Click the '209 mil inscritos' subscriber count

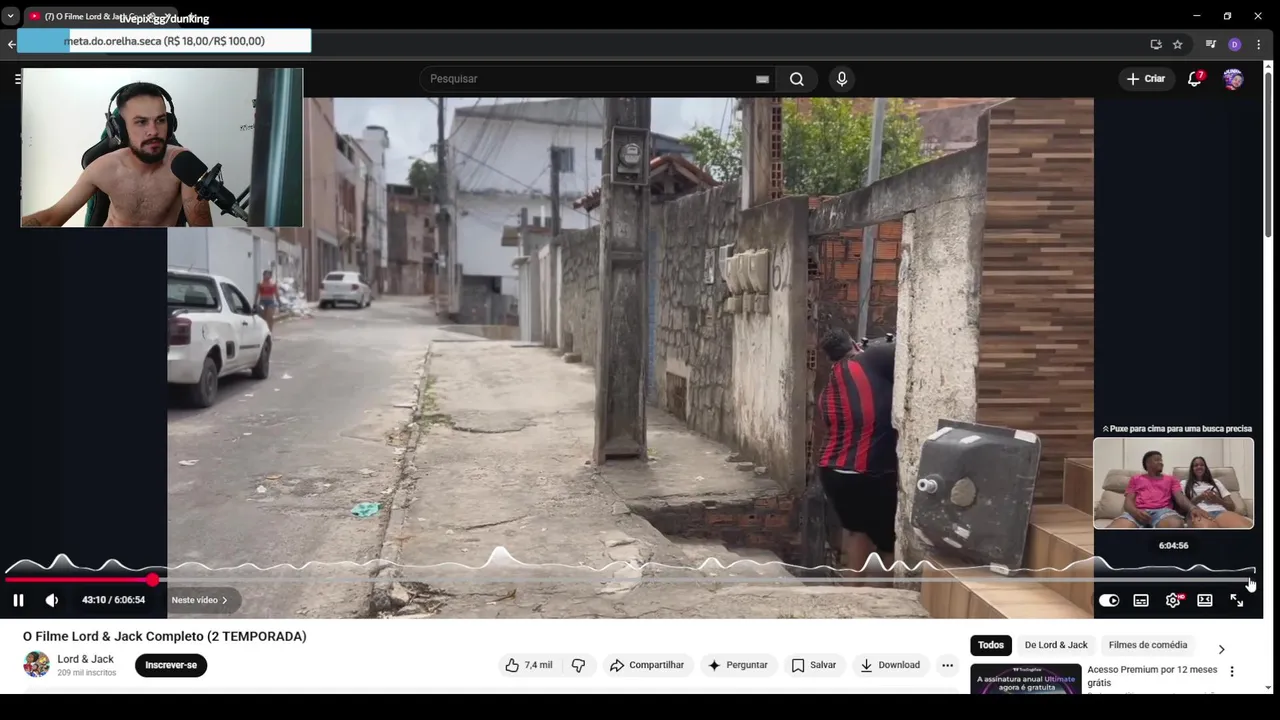86,673
